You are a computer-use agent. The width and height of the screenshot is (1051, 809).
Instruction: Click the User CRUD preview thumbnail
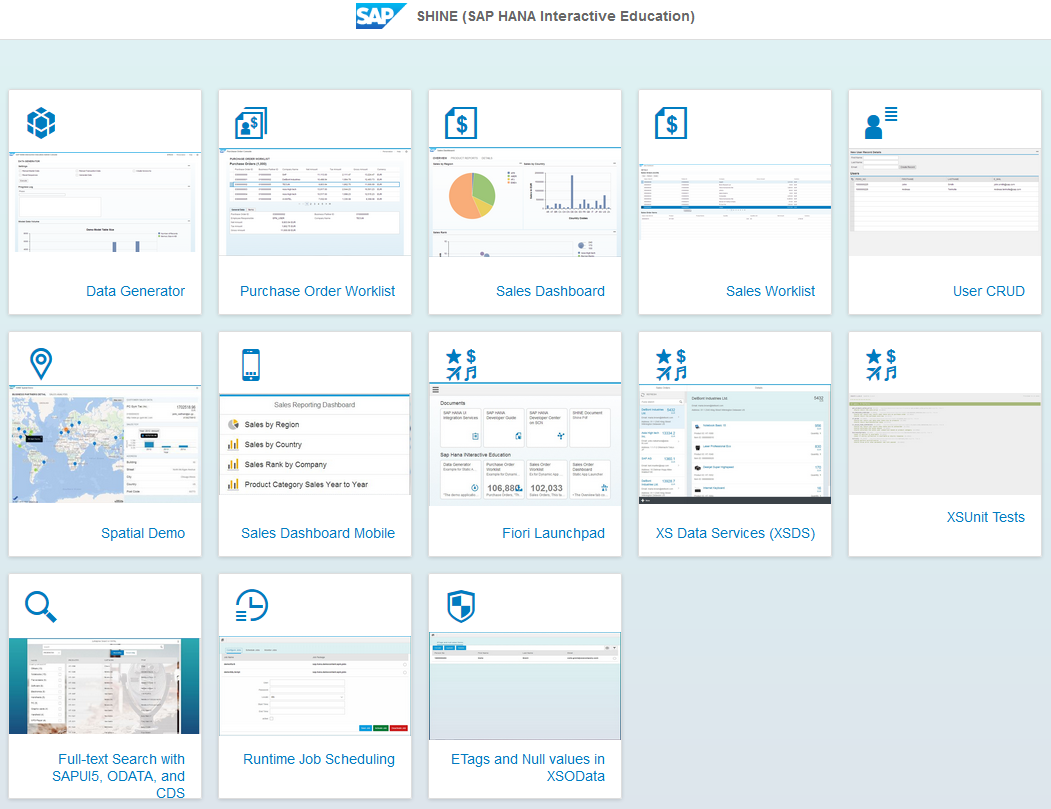click(944, 202)
